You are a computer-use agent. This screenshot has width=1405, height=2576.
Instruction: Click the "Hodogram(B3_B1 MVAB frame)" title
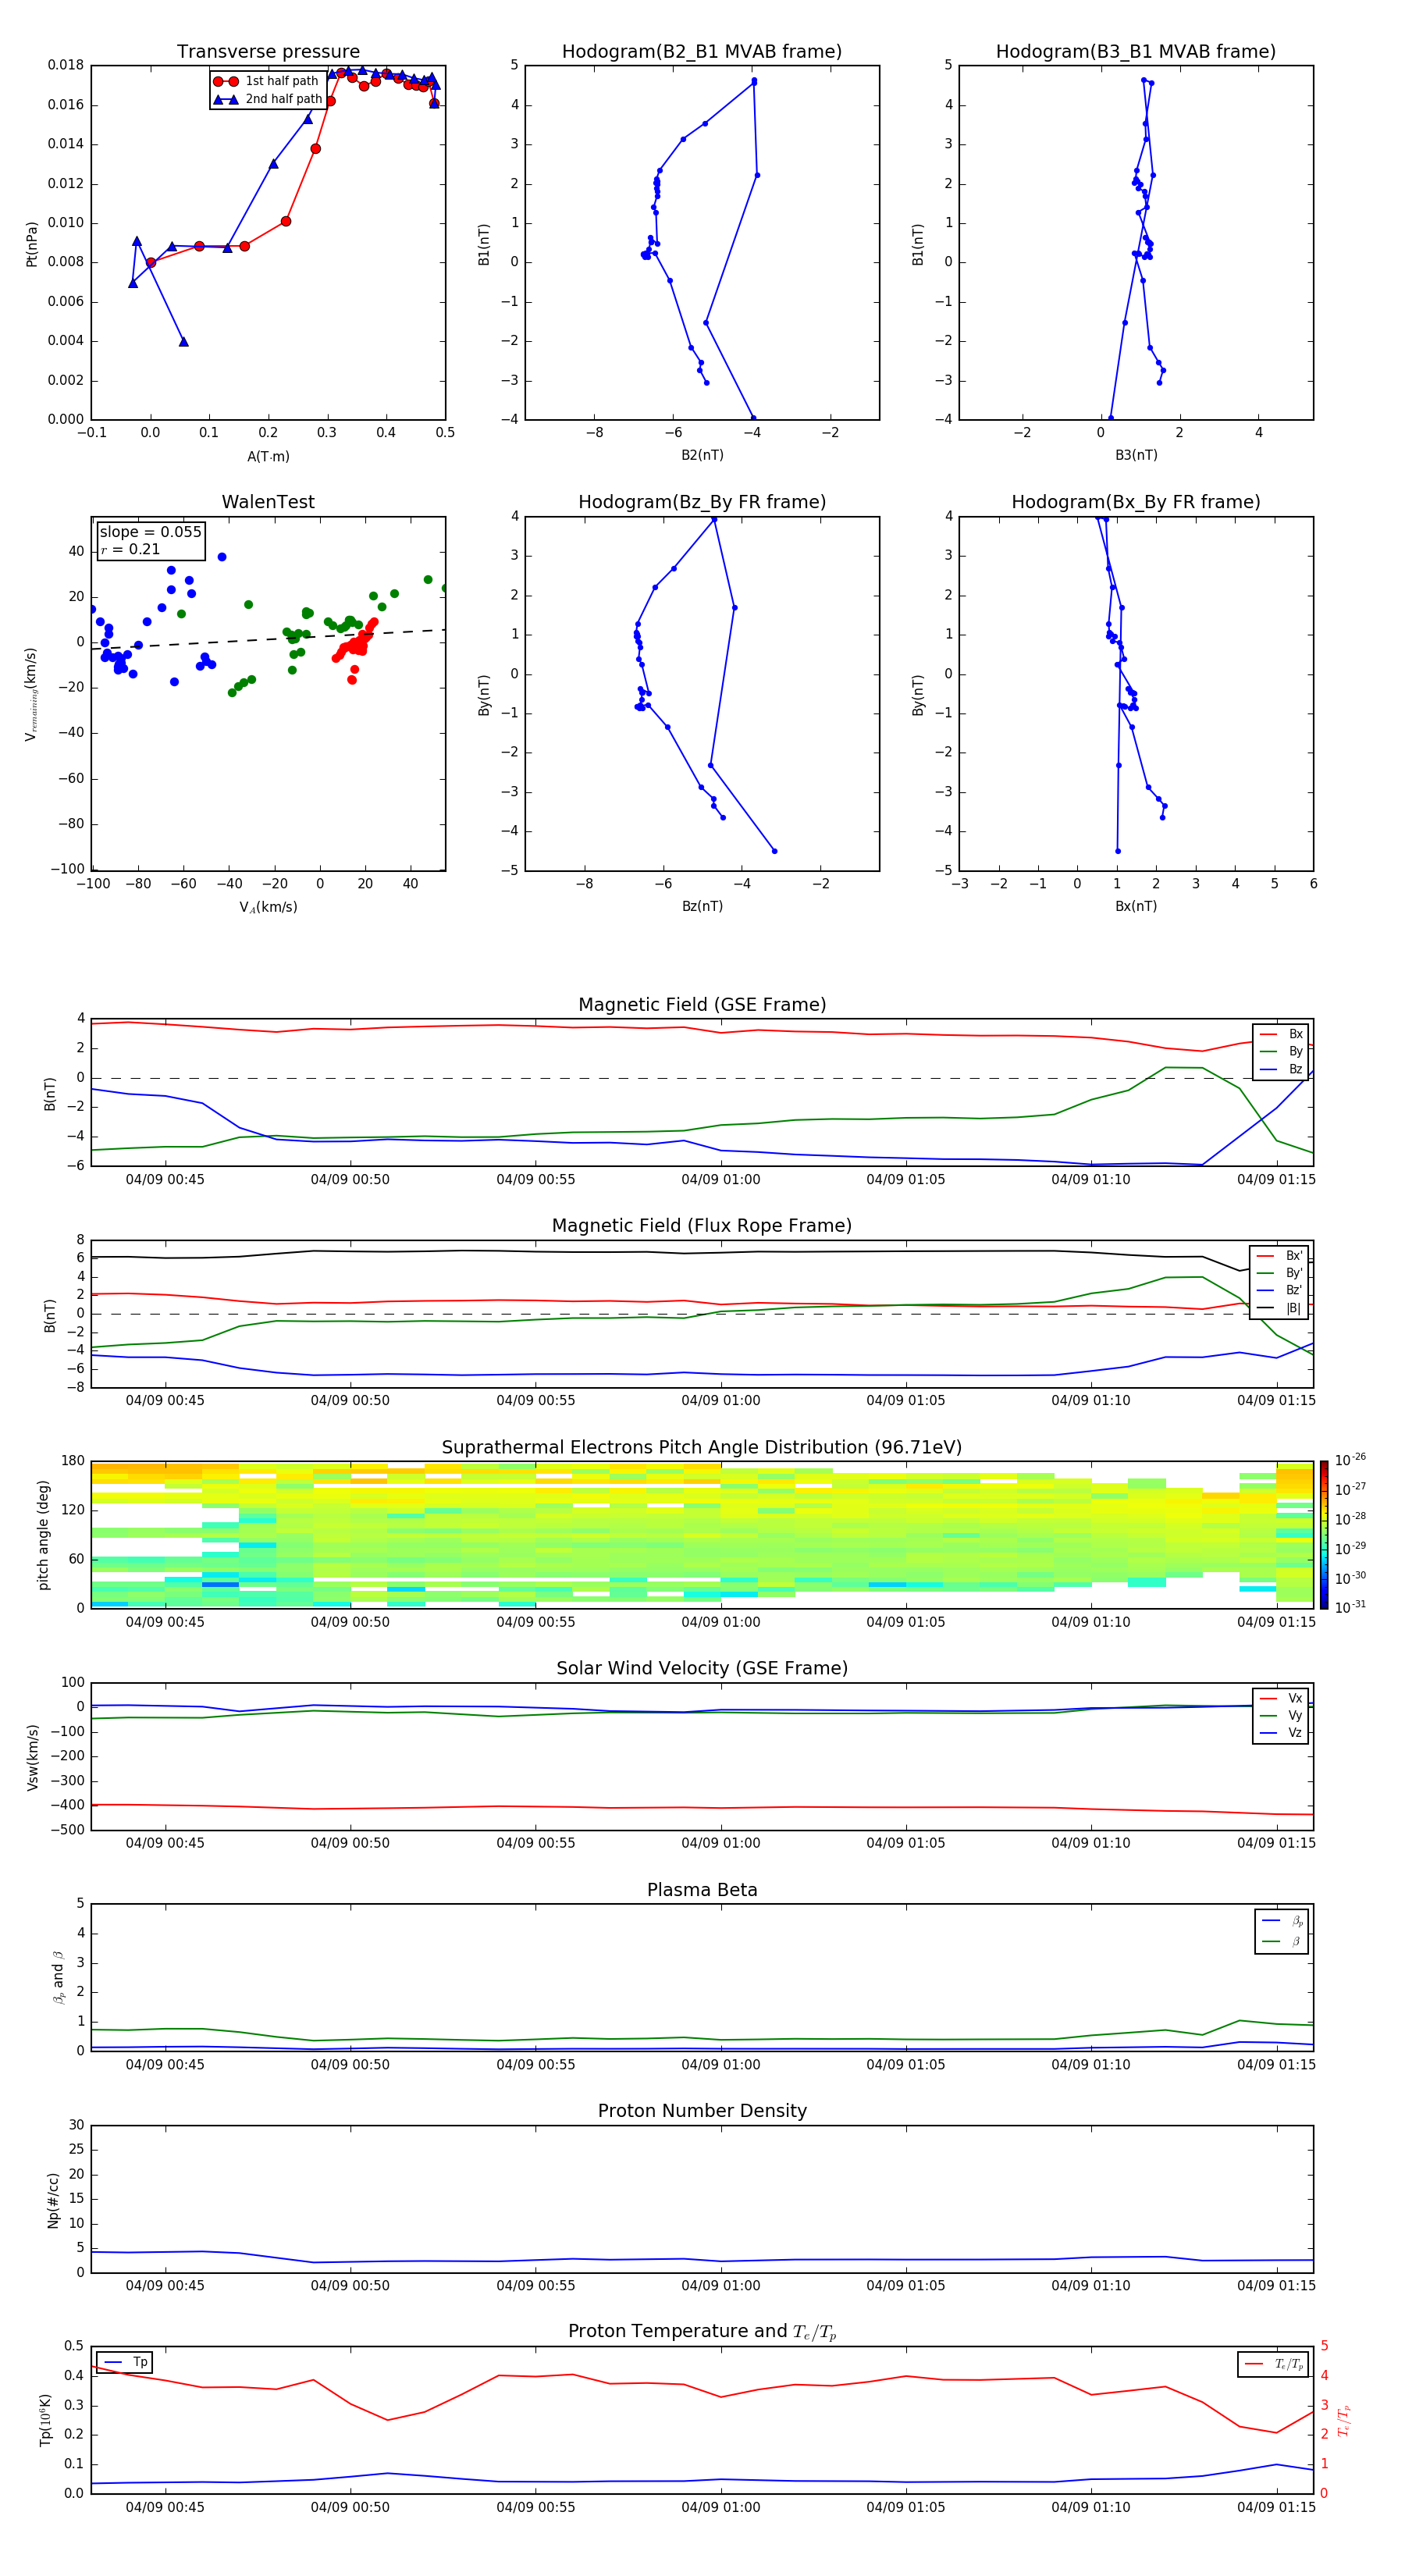pyautogui.click(x=1136, y=52)
